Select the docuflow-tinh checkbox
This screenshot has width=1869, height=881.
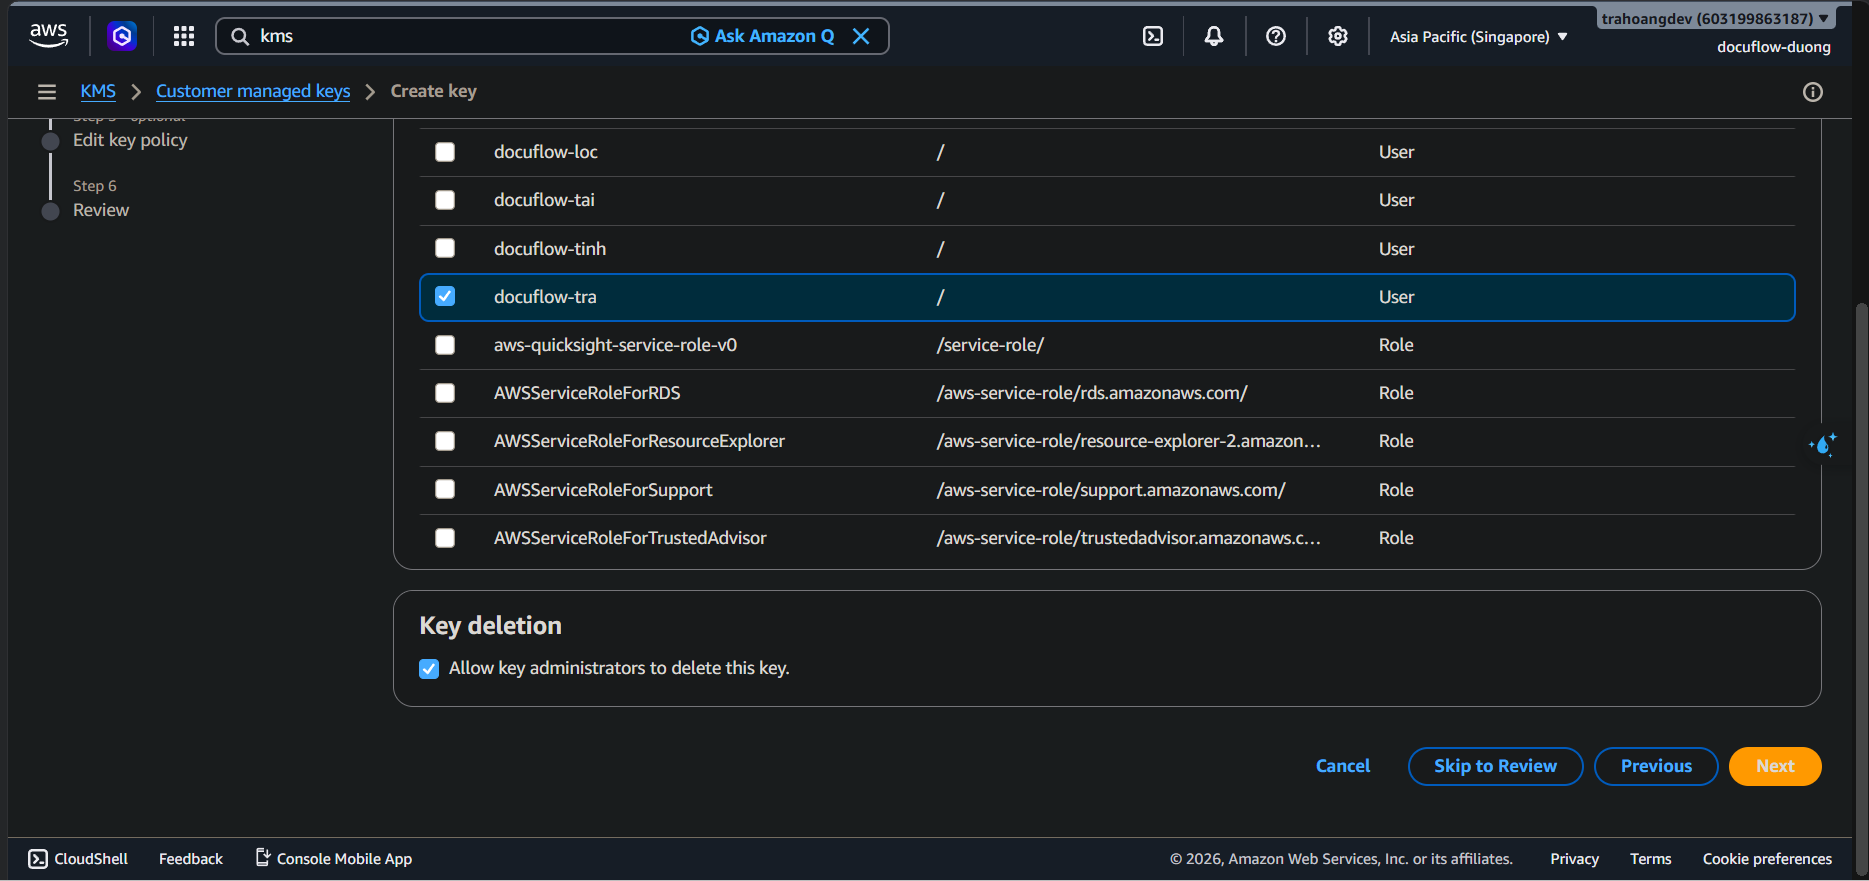[x=445, y=248]
